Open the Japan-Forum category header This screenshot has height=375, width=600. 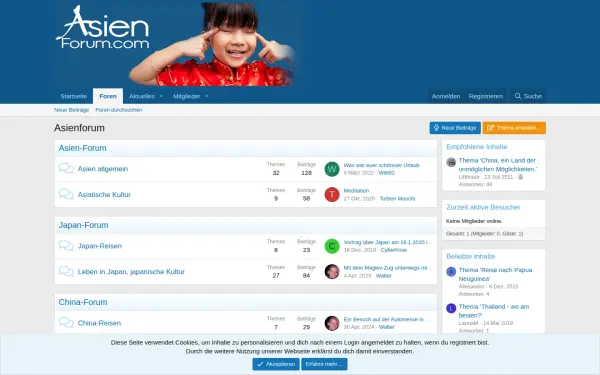[x=83, y=225]
